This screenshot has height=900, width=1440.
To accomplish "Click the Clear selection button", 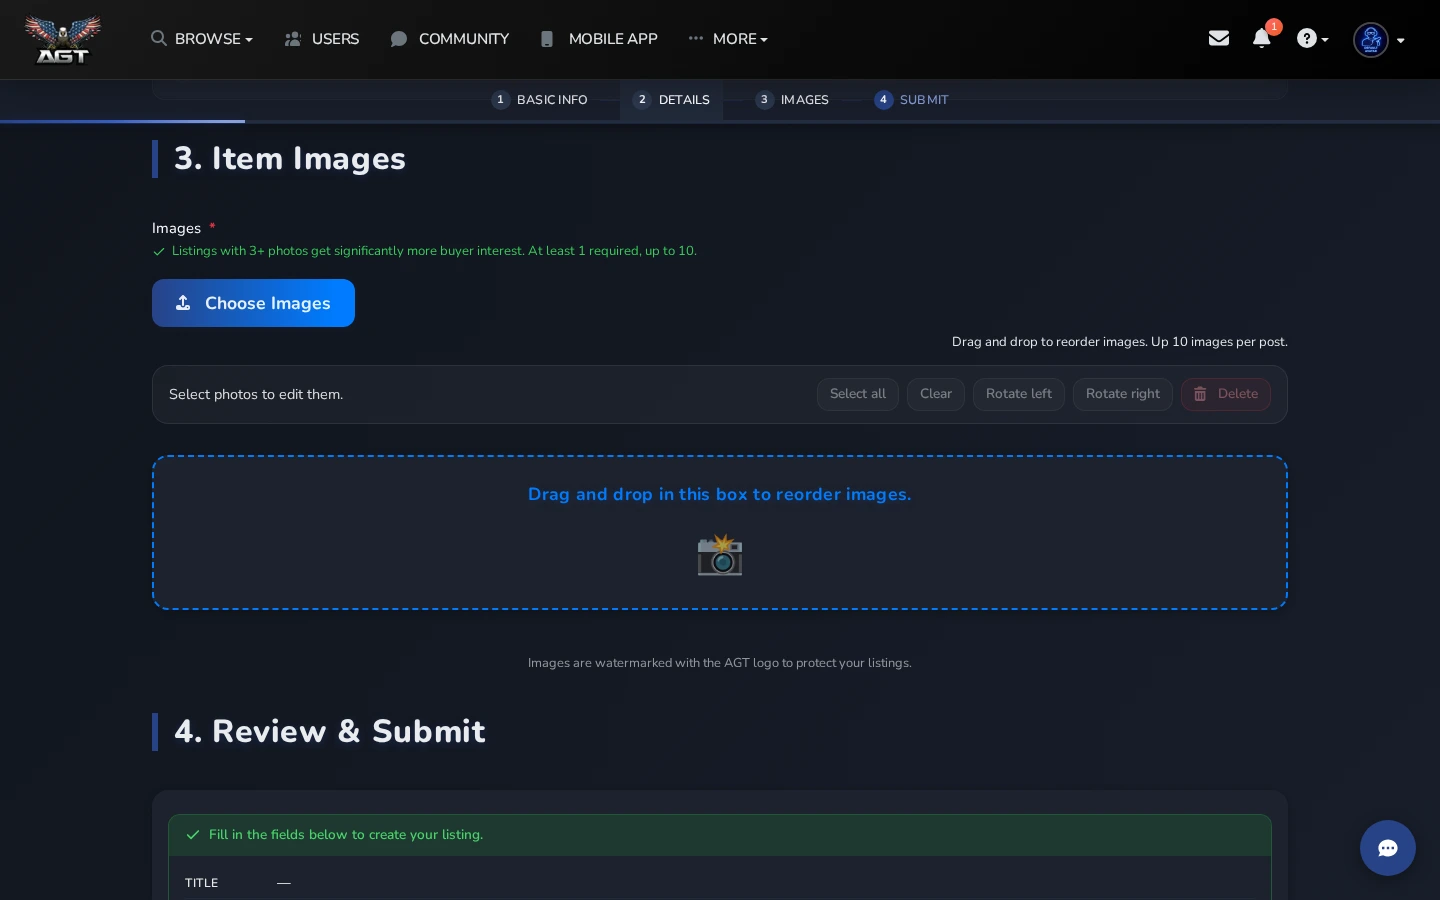I will pos(936,394).
